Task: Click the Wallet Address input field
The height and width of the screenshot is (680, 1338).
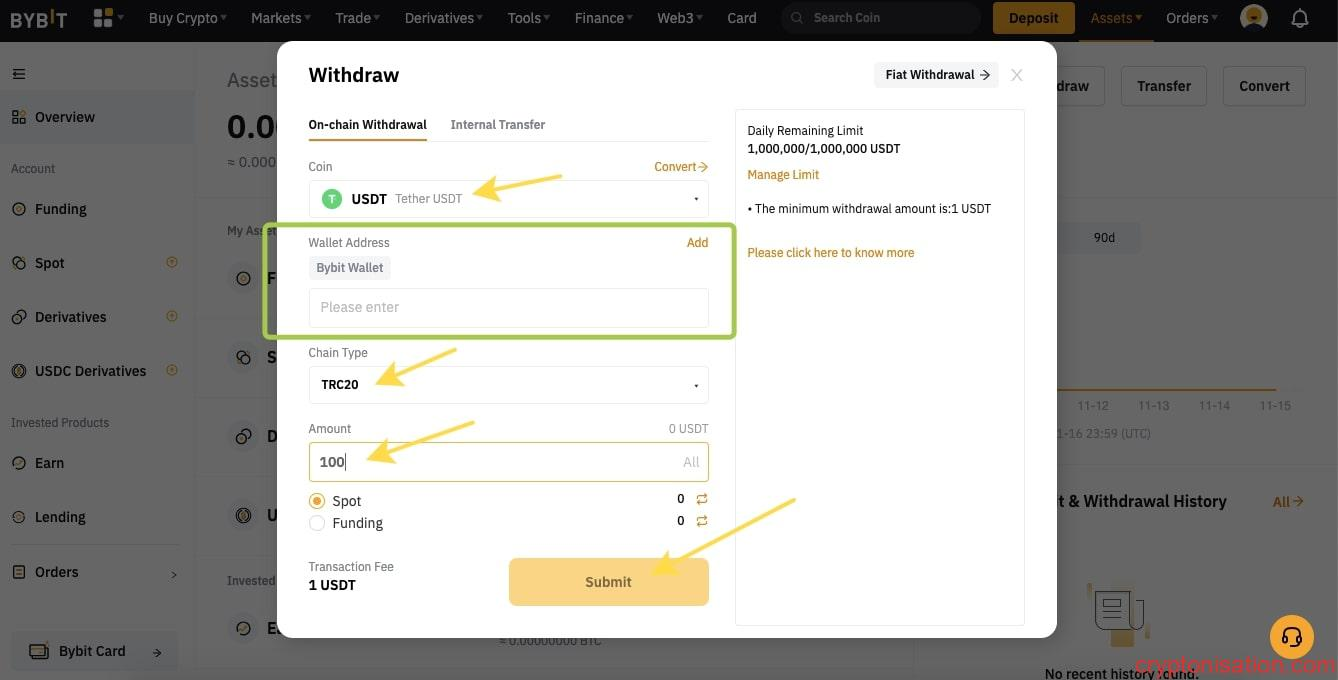Action: tap(508, 307)
